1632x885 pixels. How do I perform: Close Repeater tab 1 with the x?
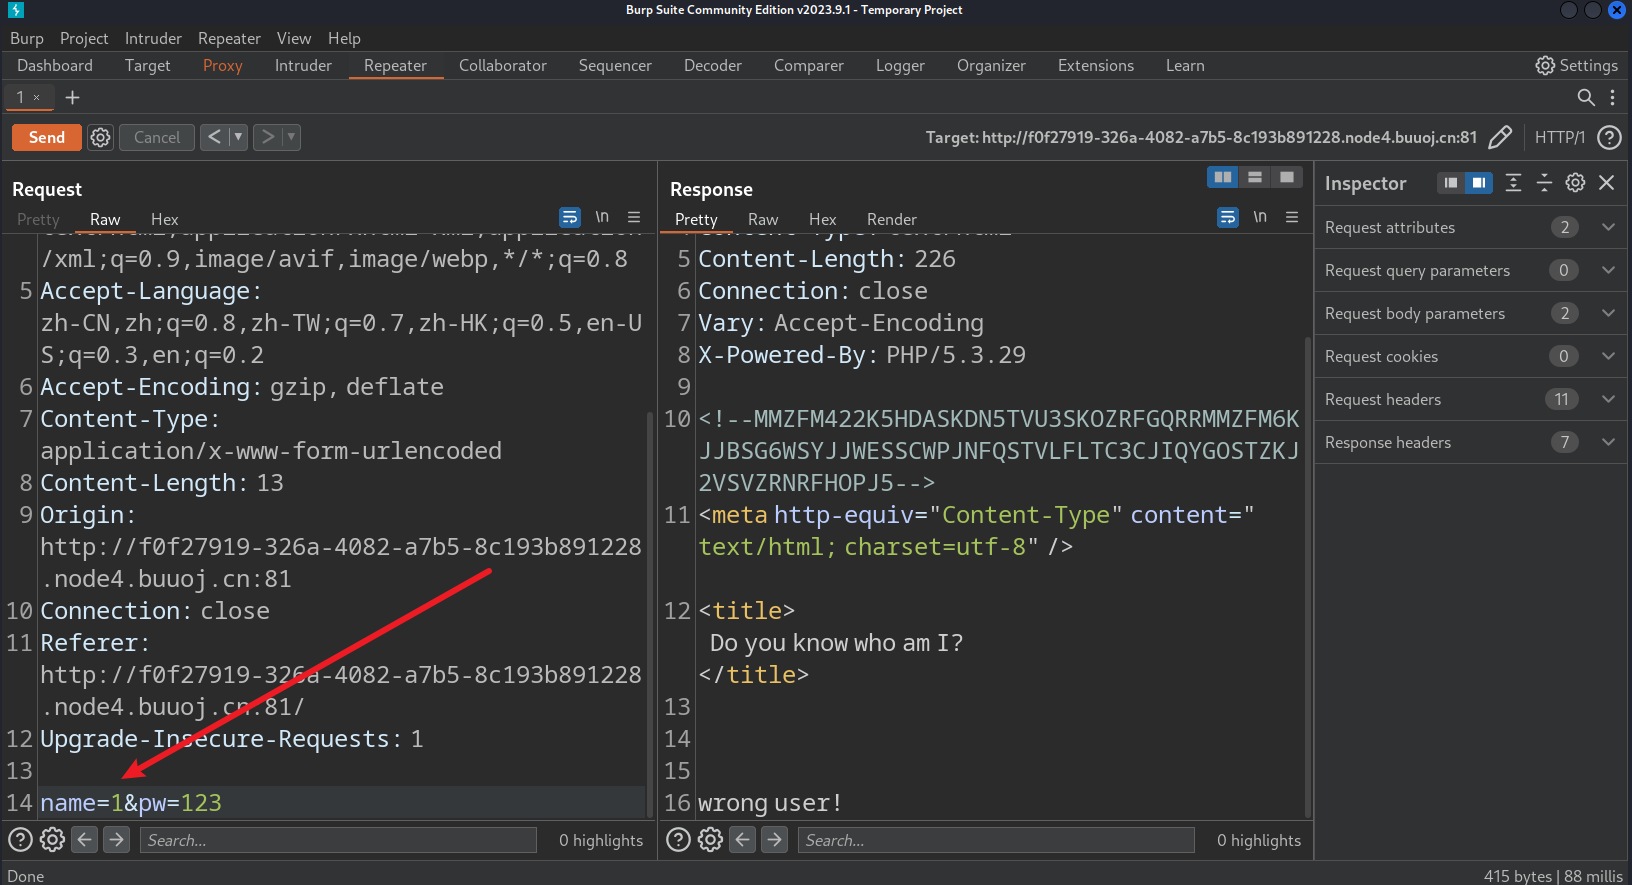[37, 97]
